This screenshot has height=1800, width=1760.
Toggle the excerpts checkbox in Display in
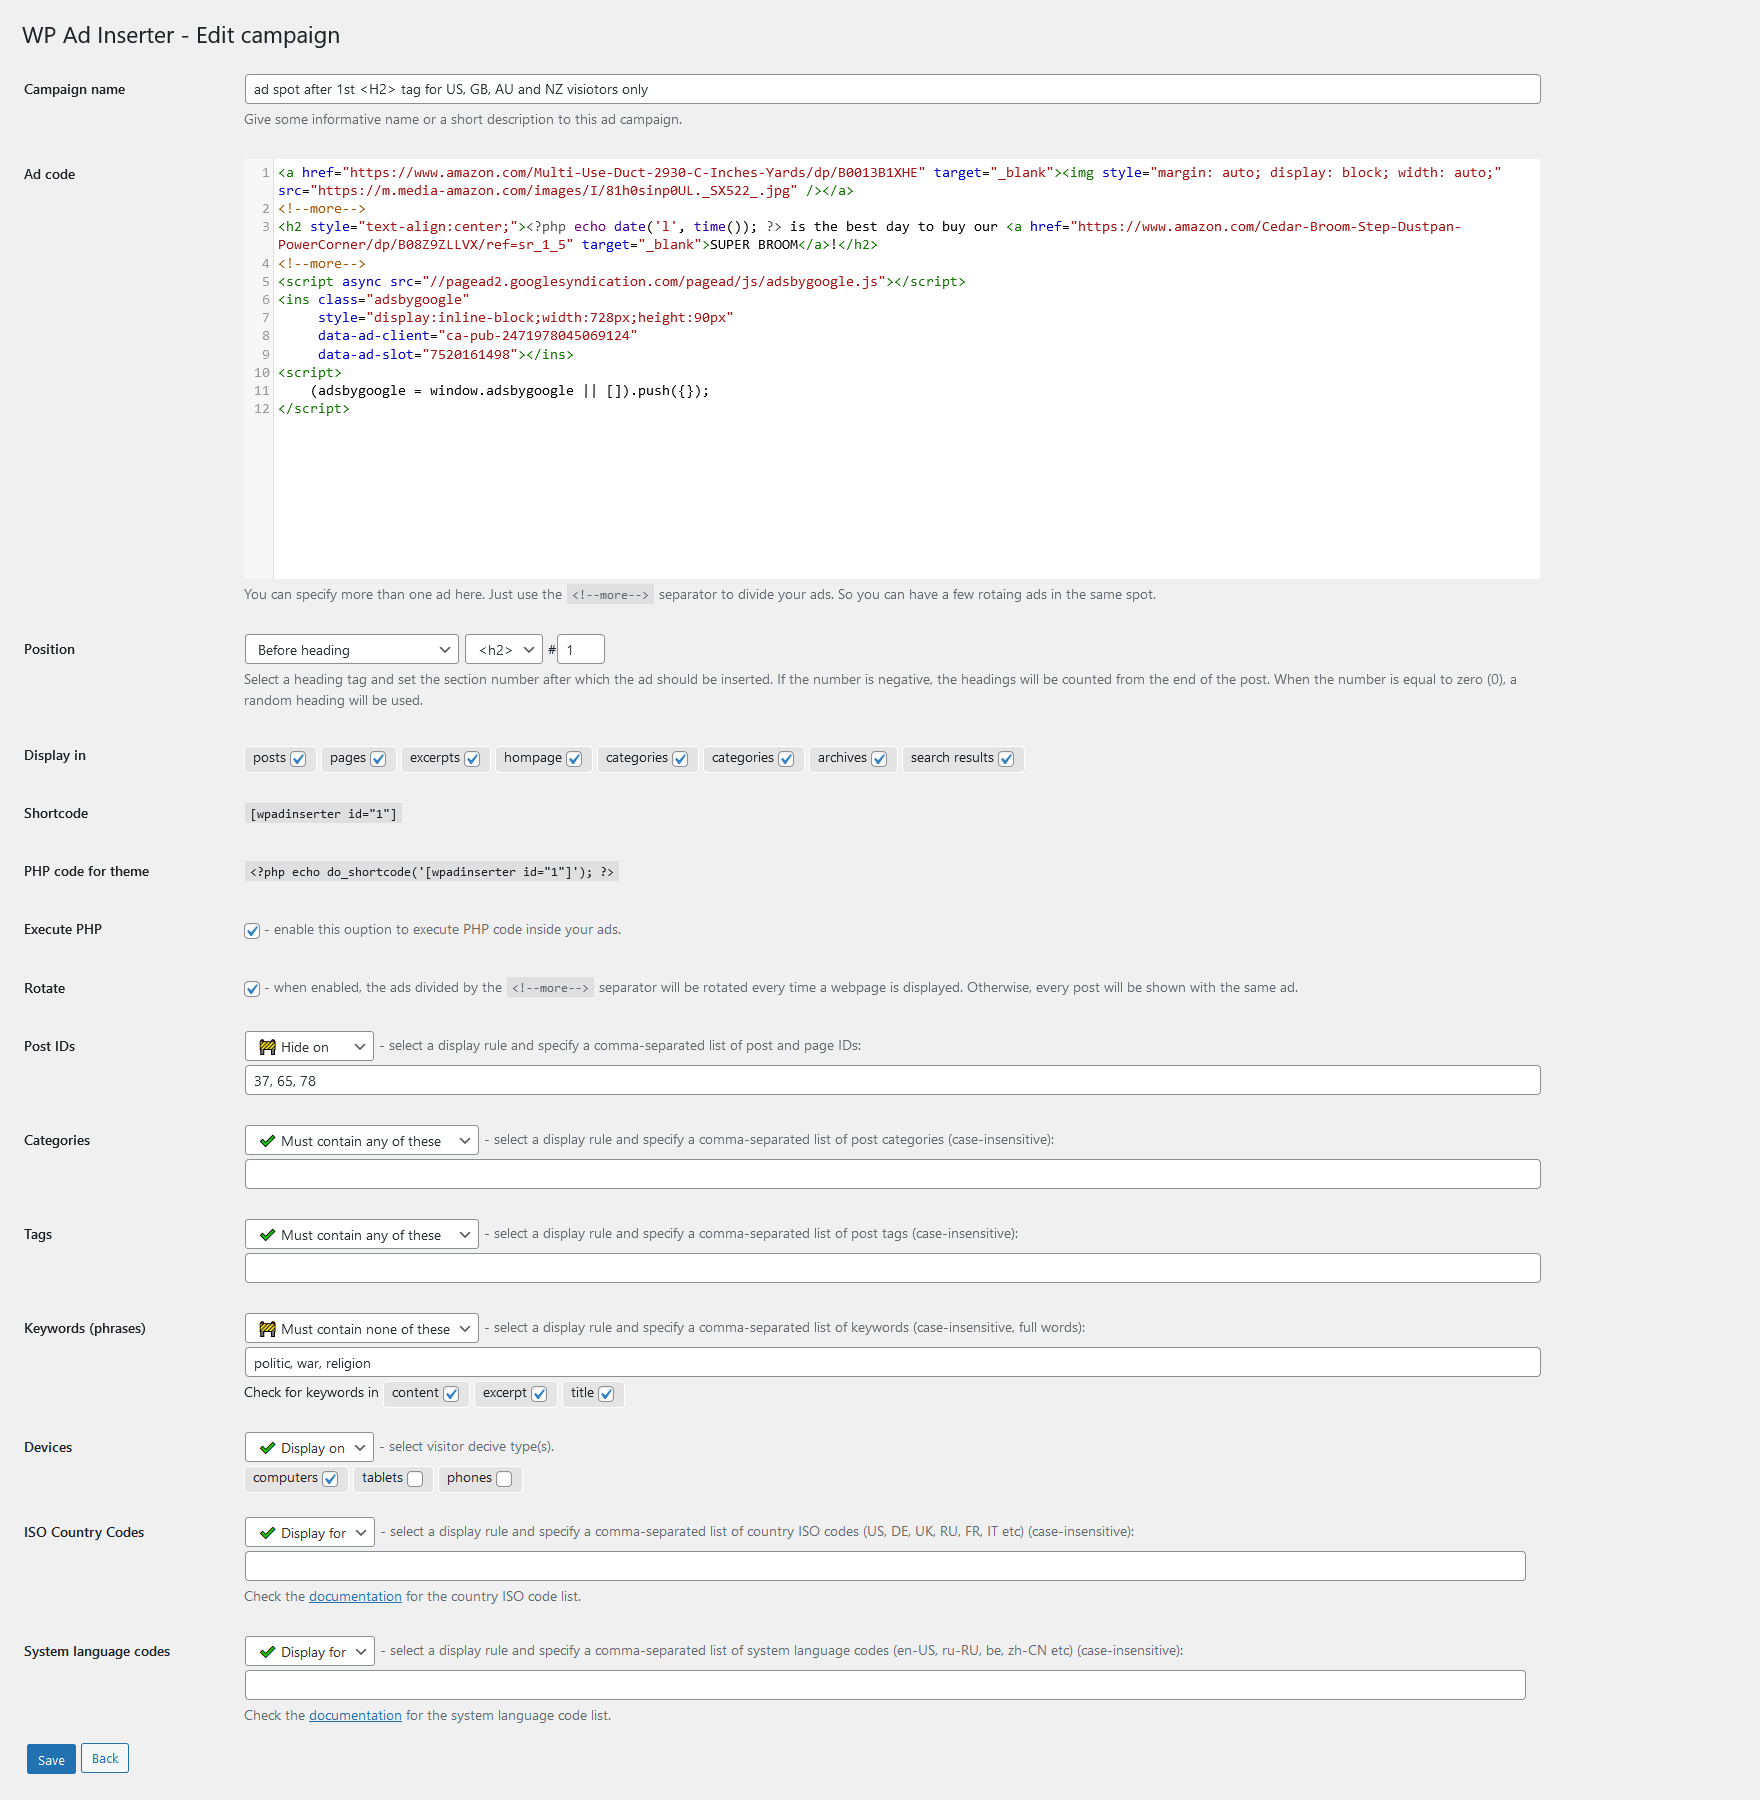[x=472, y=759]
